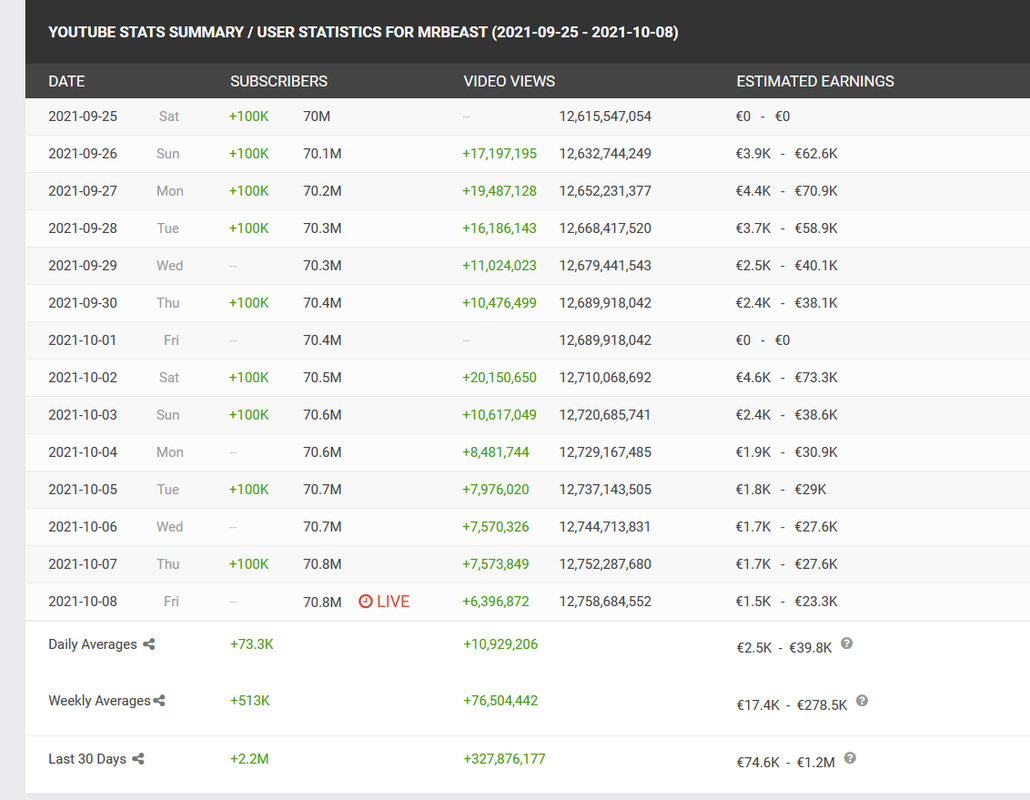Click the VIDEO VIEWS column header
The width and height of the screenshot is (1030, 800).
click(509, 81)
